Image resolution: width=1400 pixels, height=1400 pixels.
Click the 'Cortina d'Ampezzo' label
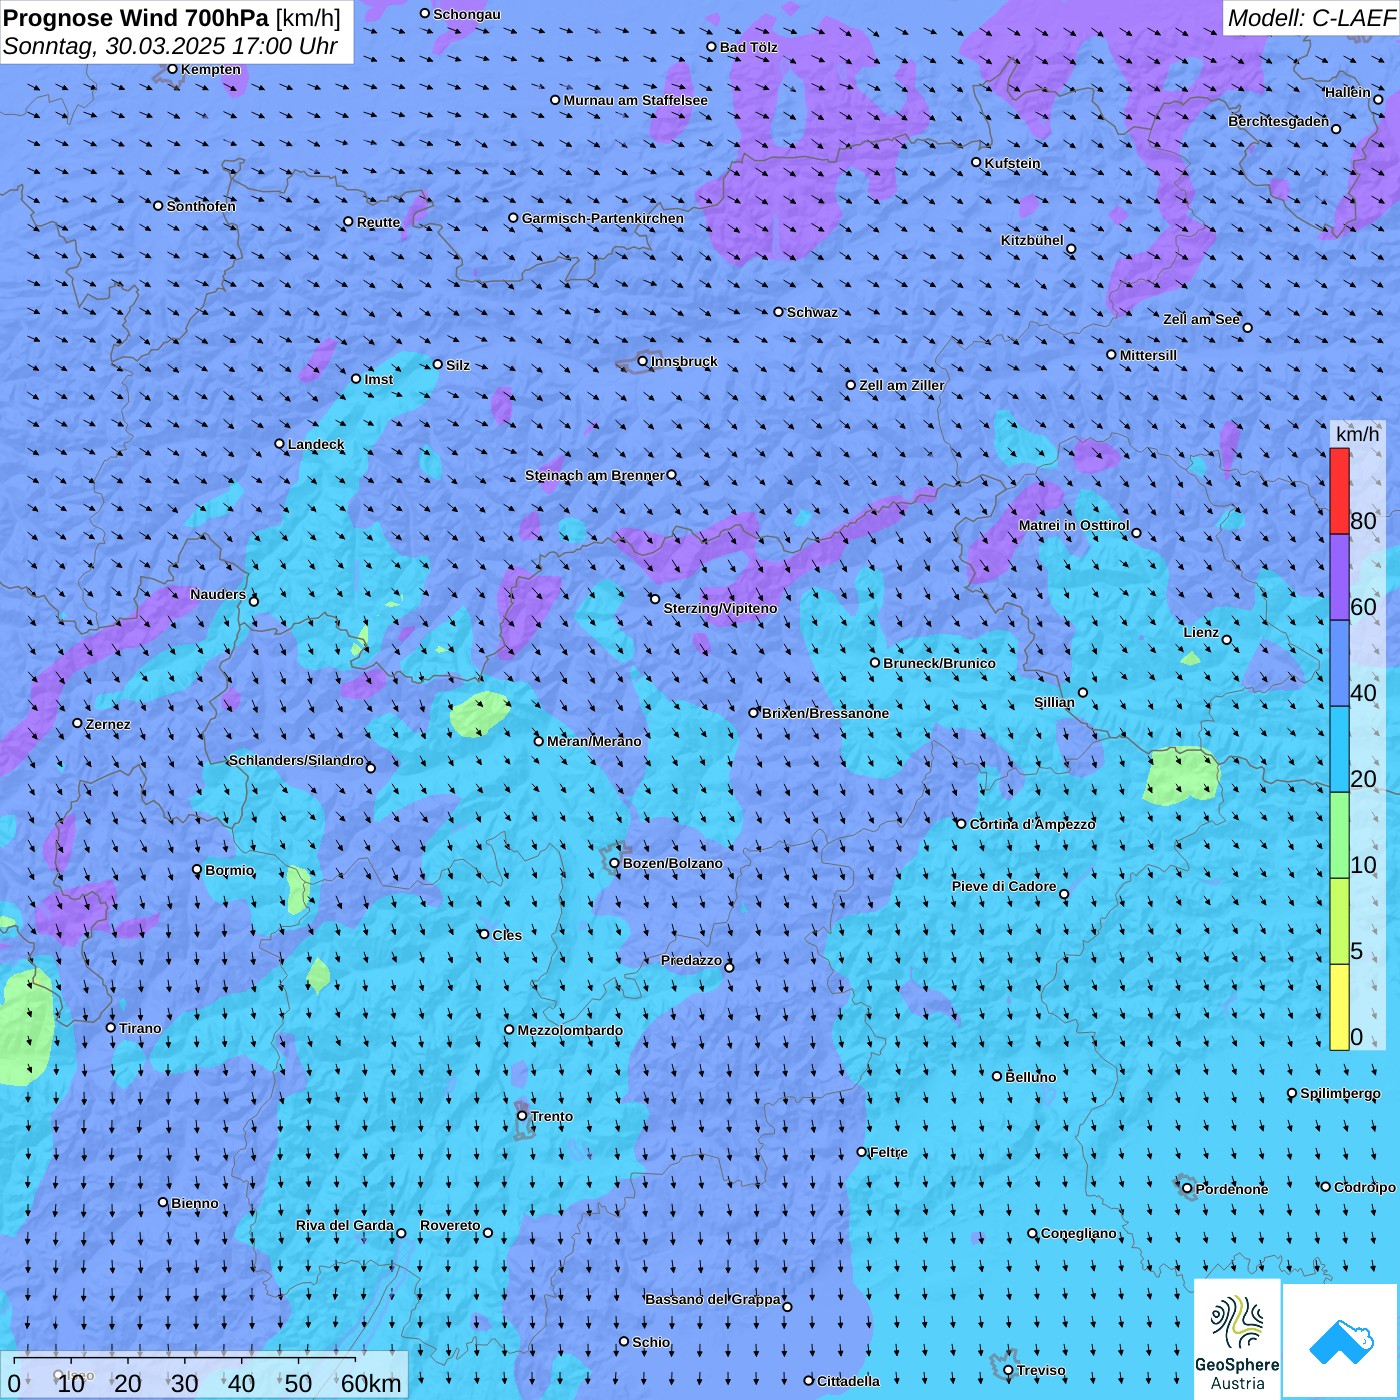[1032, 824]
